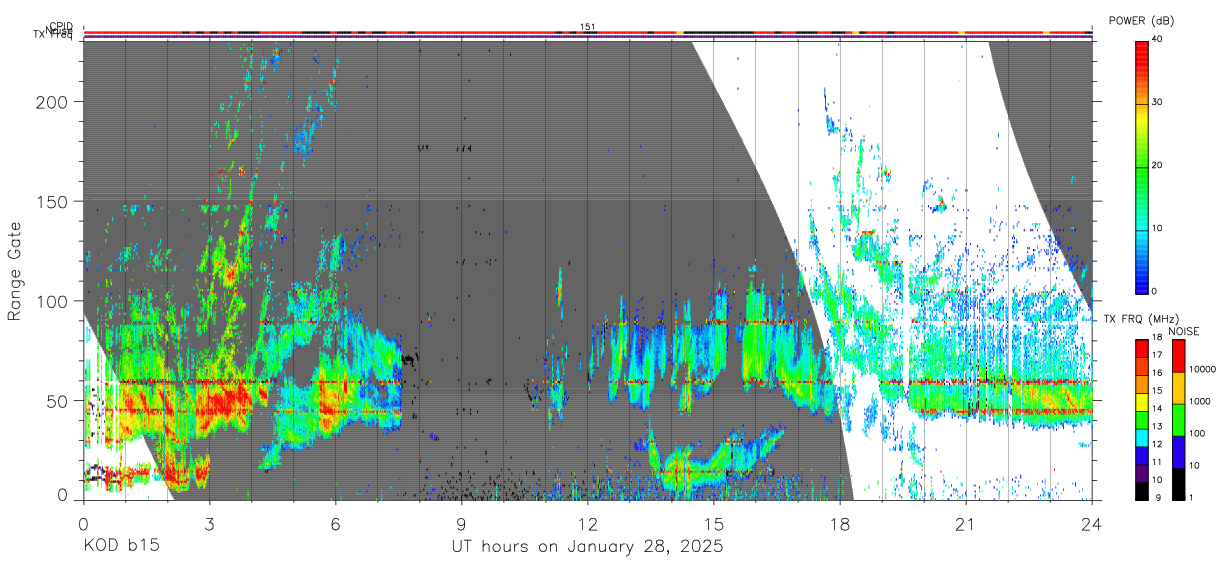Screen dimensions: 1228x567
Task: Click the CPID label at top left
Action: coord(61,27)
